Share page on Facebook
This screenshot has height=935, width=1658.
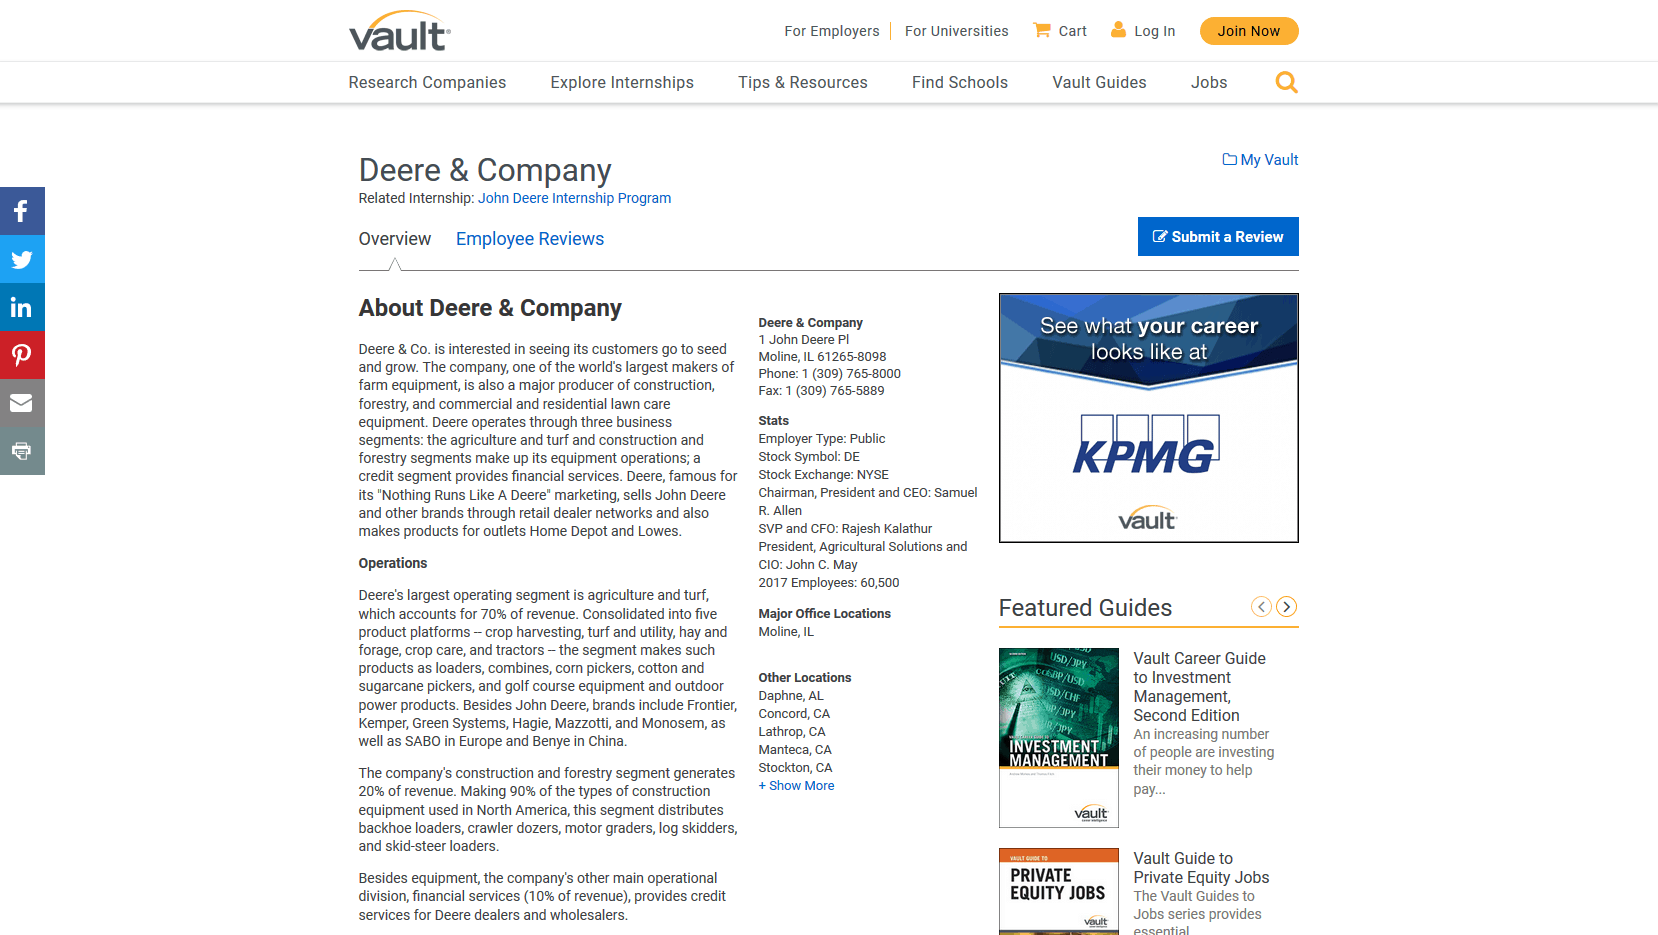click(22, 211)
